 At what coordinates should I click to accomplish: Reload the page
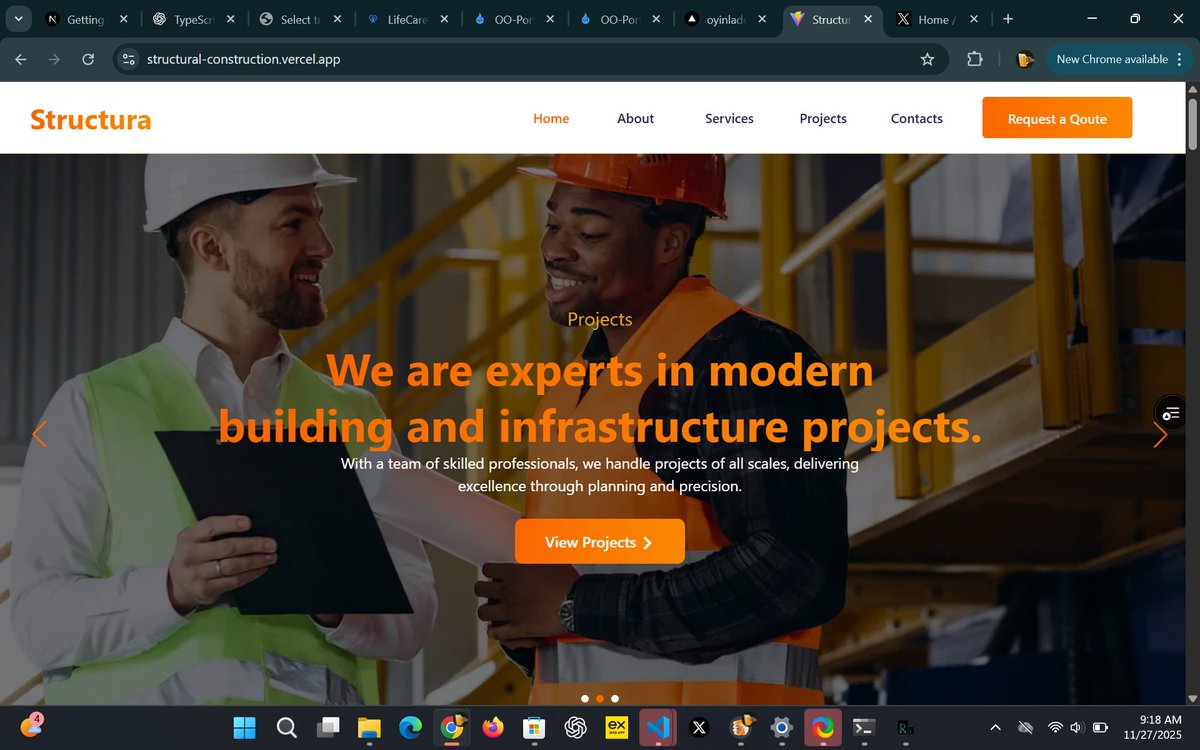pyautogui.click(x=88, y=59)
